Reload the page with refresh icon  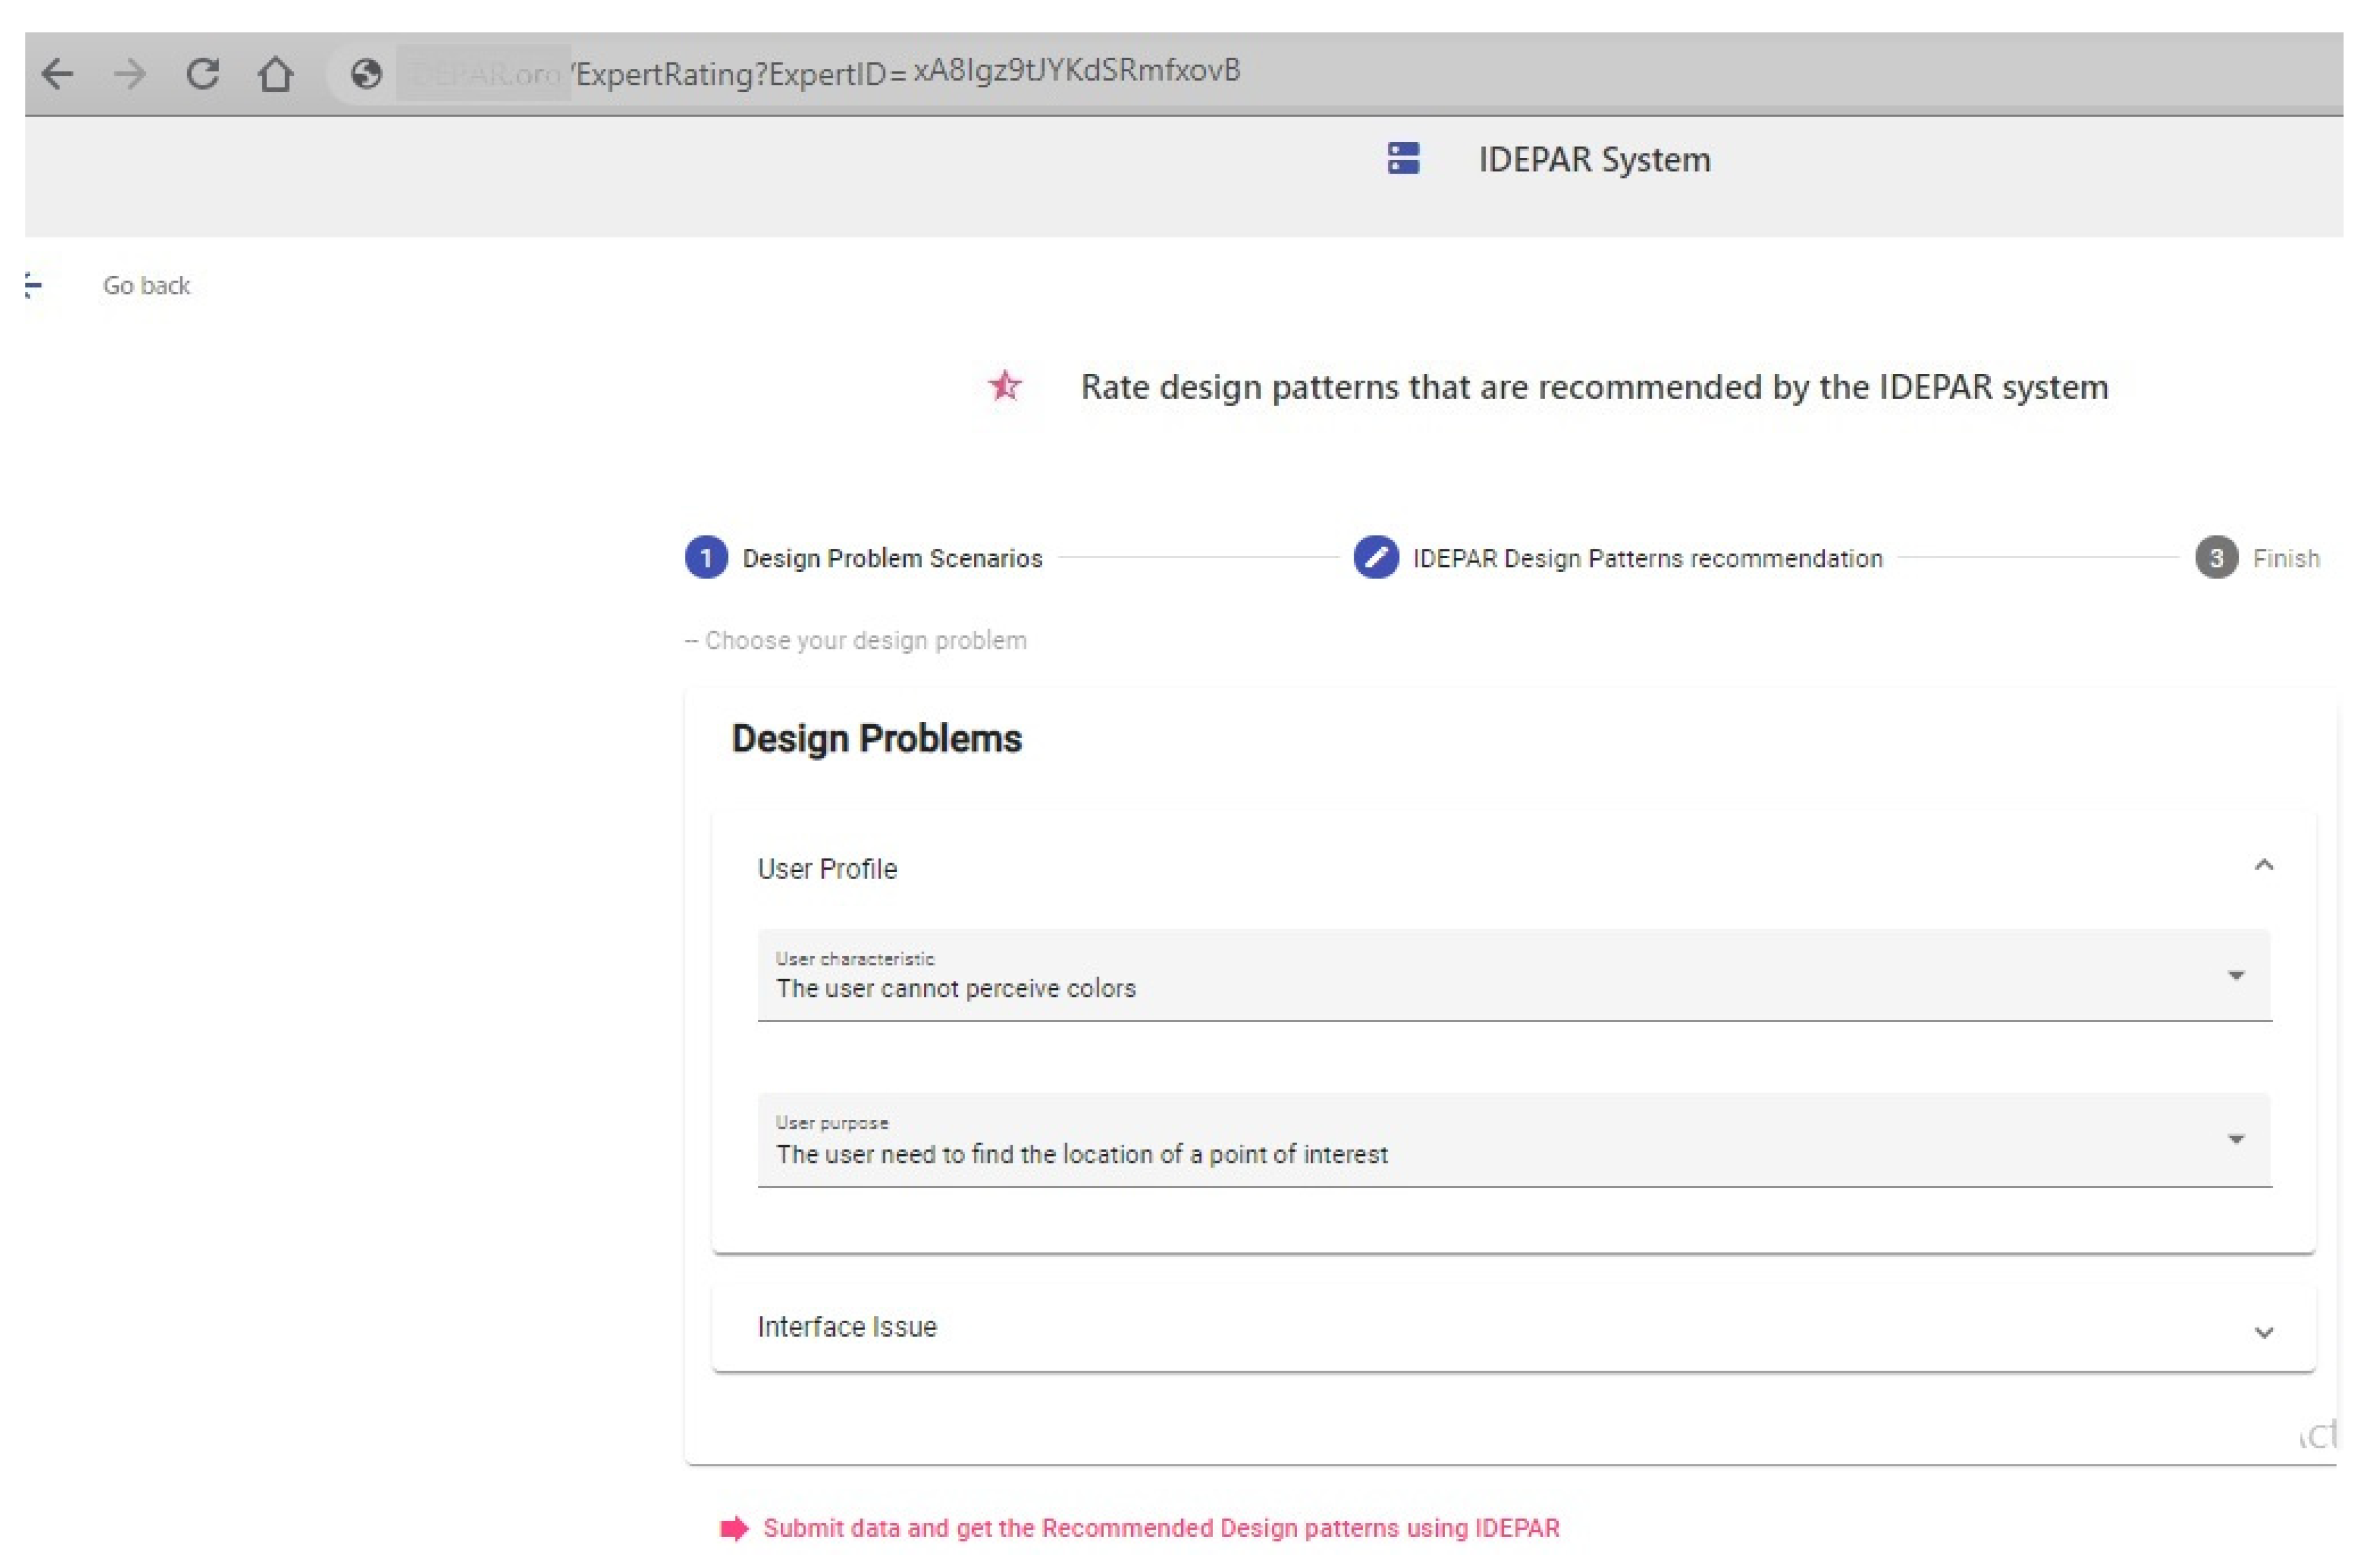coord(203,74)
